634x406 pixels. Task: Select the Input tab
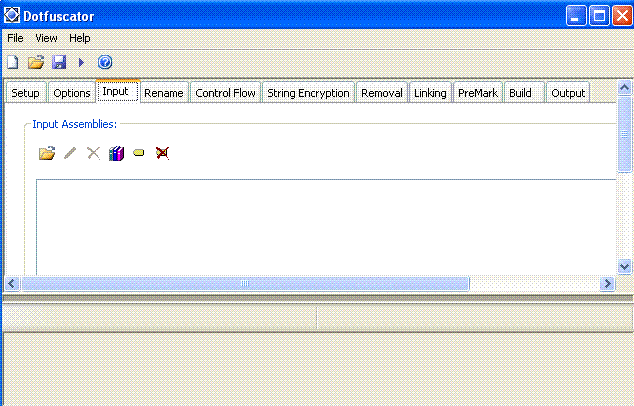point(117,92)
